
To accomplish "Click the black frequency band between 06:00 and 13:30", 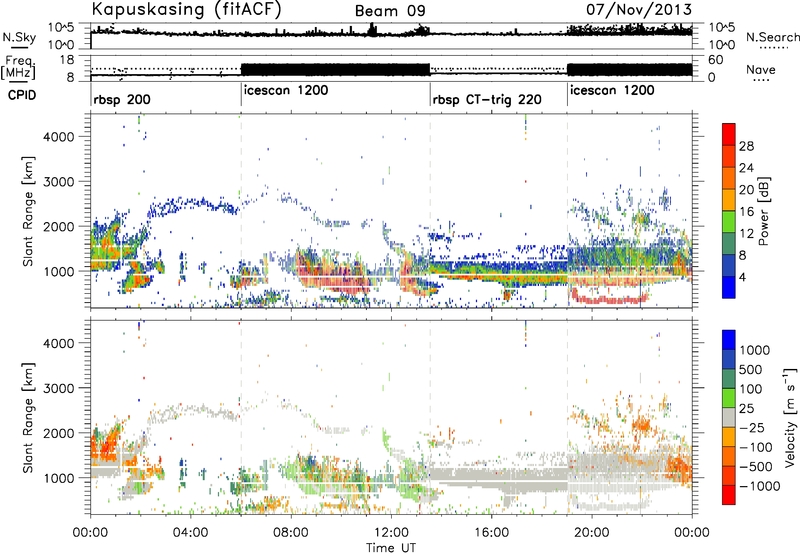I will coord(335,70).
